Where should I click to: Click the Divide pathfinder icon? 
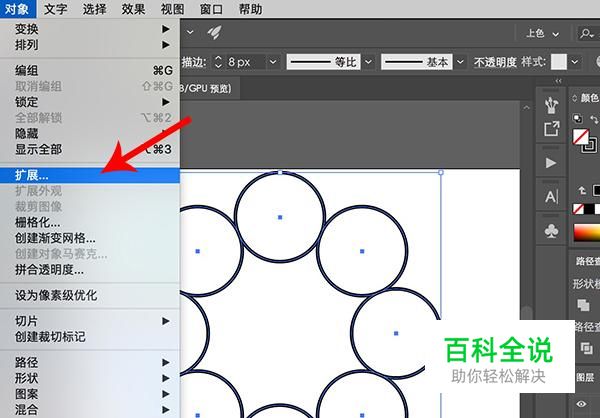(586, 348)
